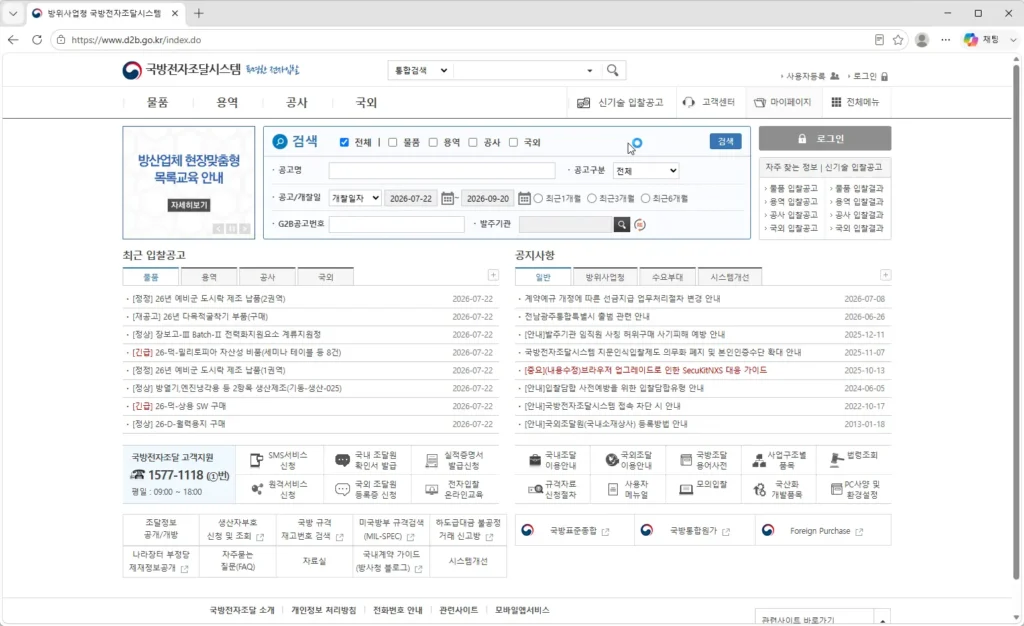Open the 통합검색 dropdown
The height and width of the screenshot is (626, 1024).
click(x=421, y=70)
